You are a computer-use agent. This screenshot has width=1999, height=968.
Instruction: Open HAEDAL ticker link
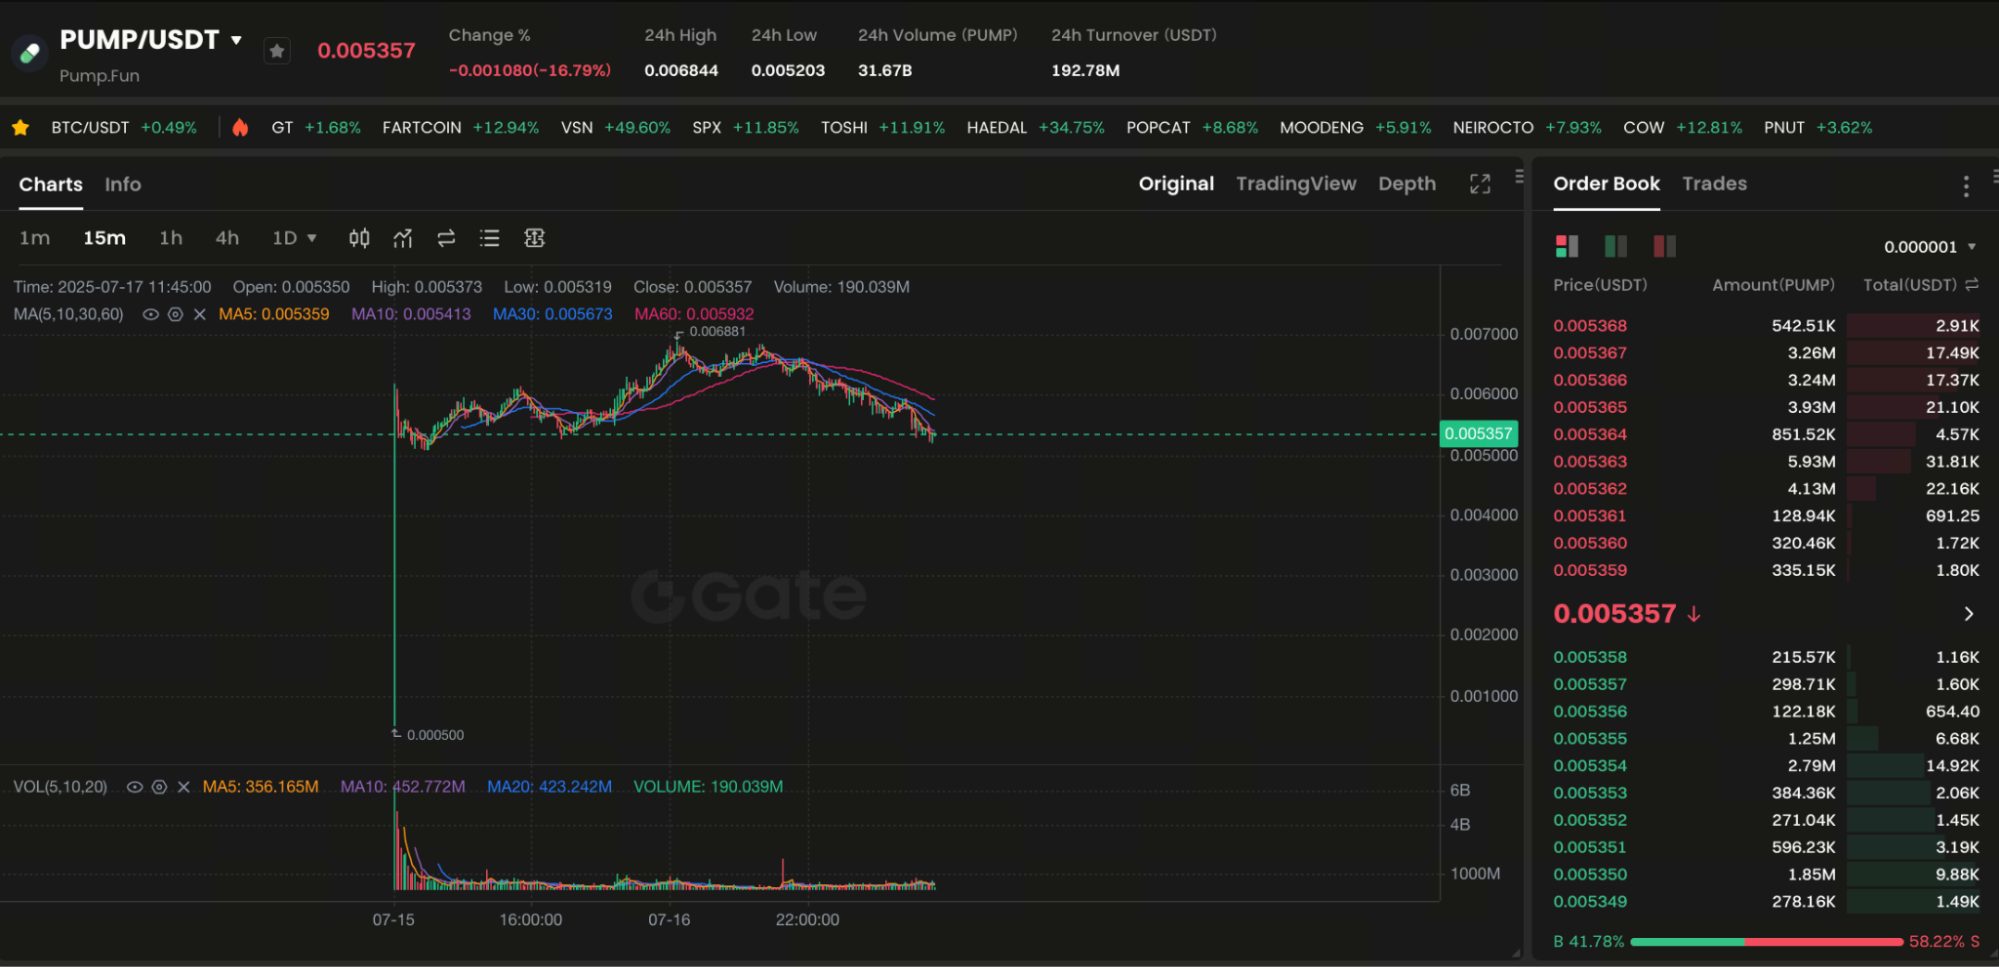coord(1035,128)
